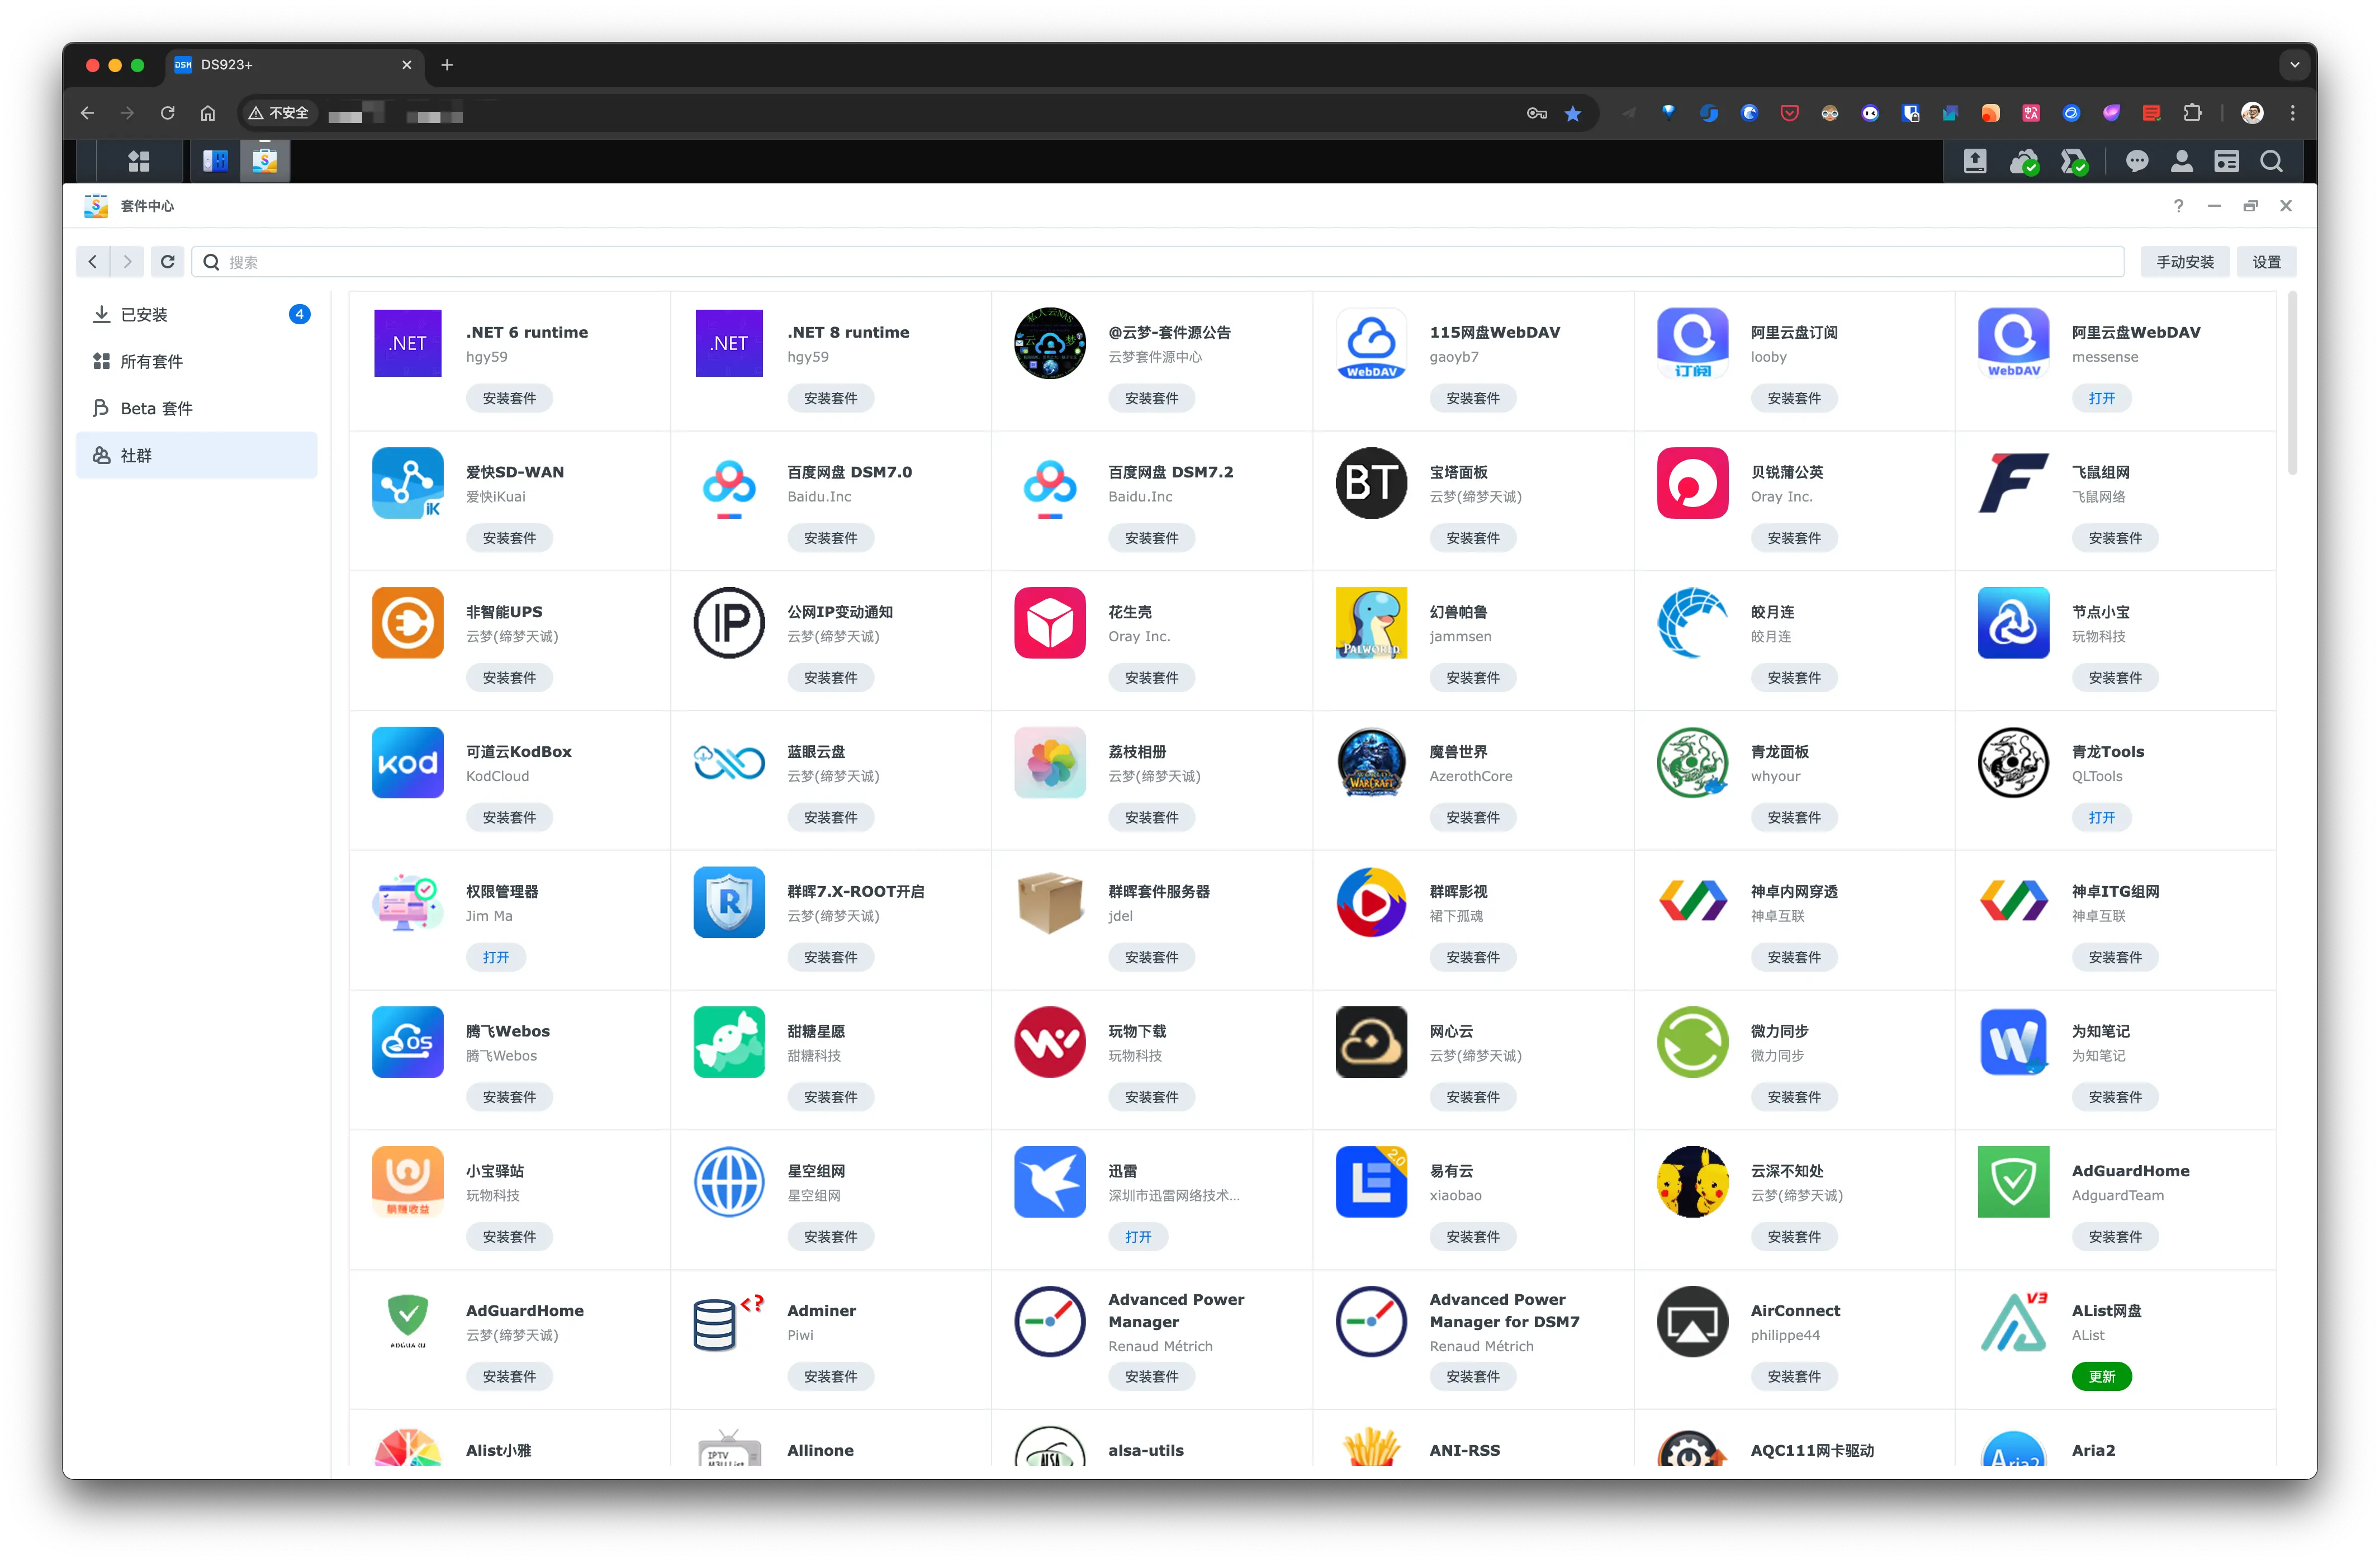The image size is (2380, 1562).
Task: Click 打开 button for 迅雷
Action: tap(1138, 1237)
